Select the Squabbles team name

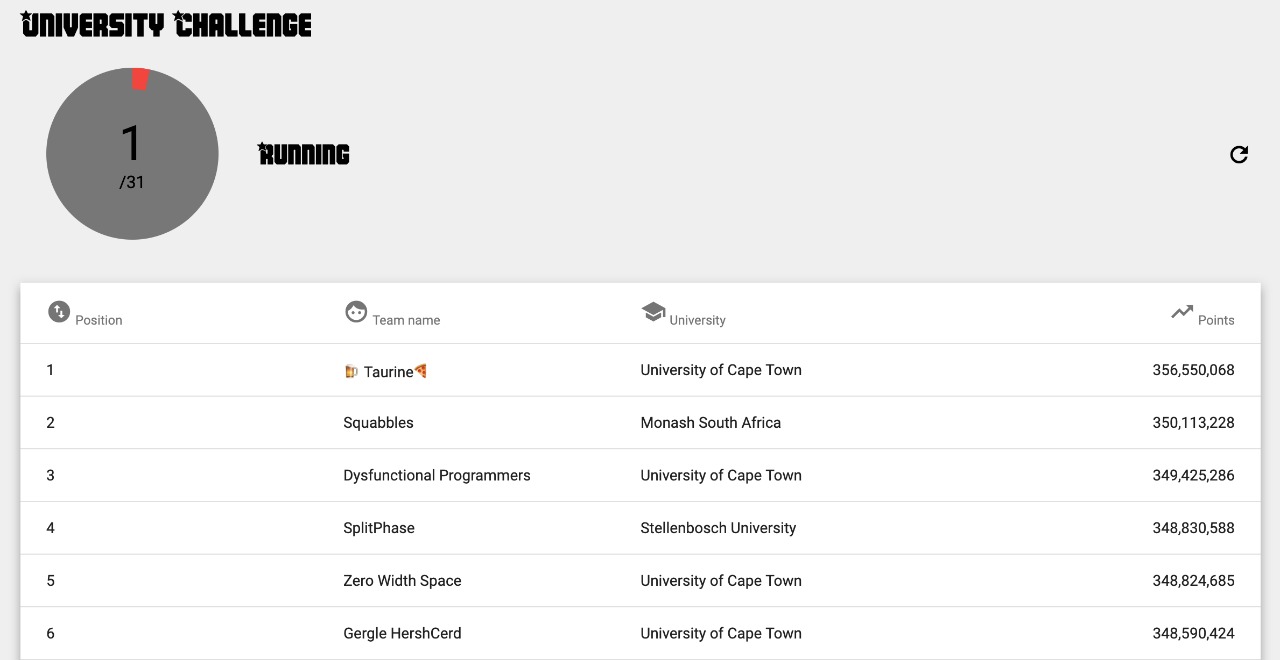point(378,423)
